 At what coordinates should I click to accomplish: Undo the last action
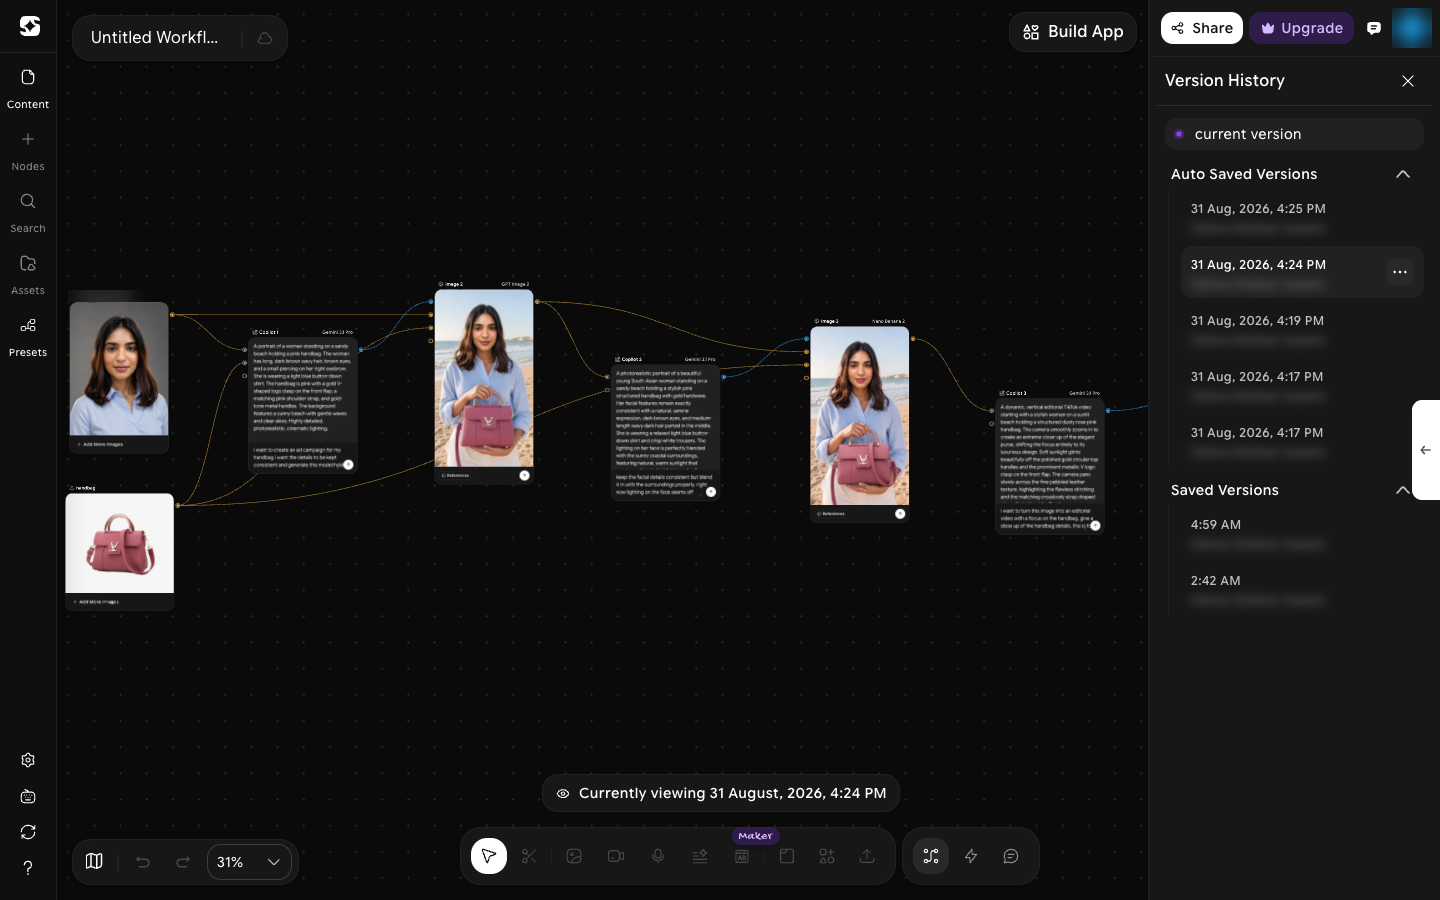[143, 861]
